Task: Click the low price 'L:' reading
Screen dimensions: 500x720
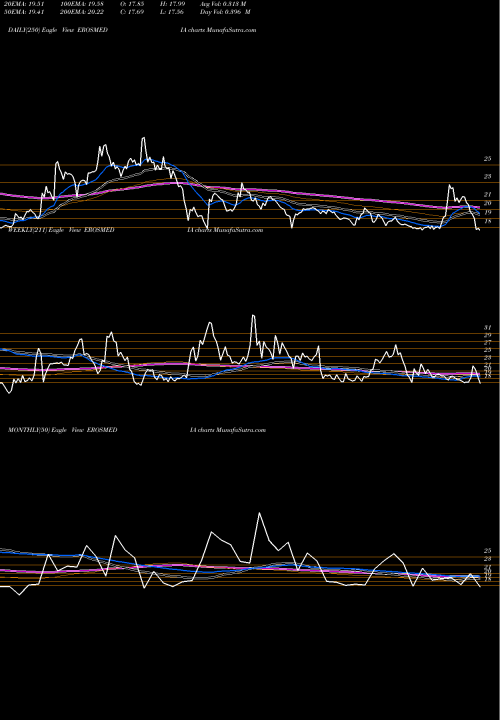Action: pos(172,12)
